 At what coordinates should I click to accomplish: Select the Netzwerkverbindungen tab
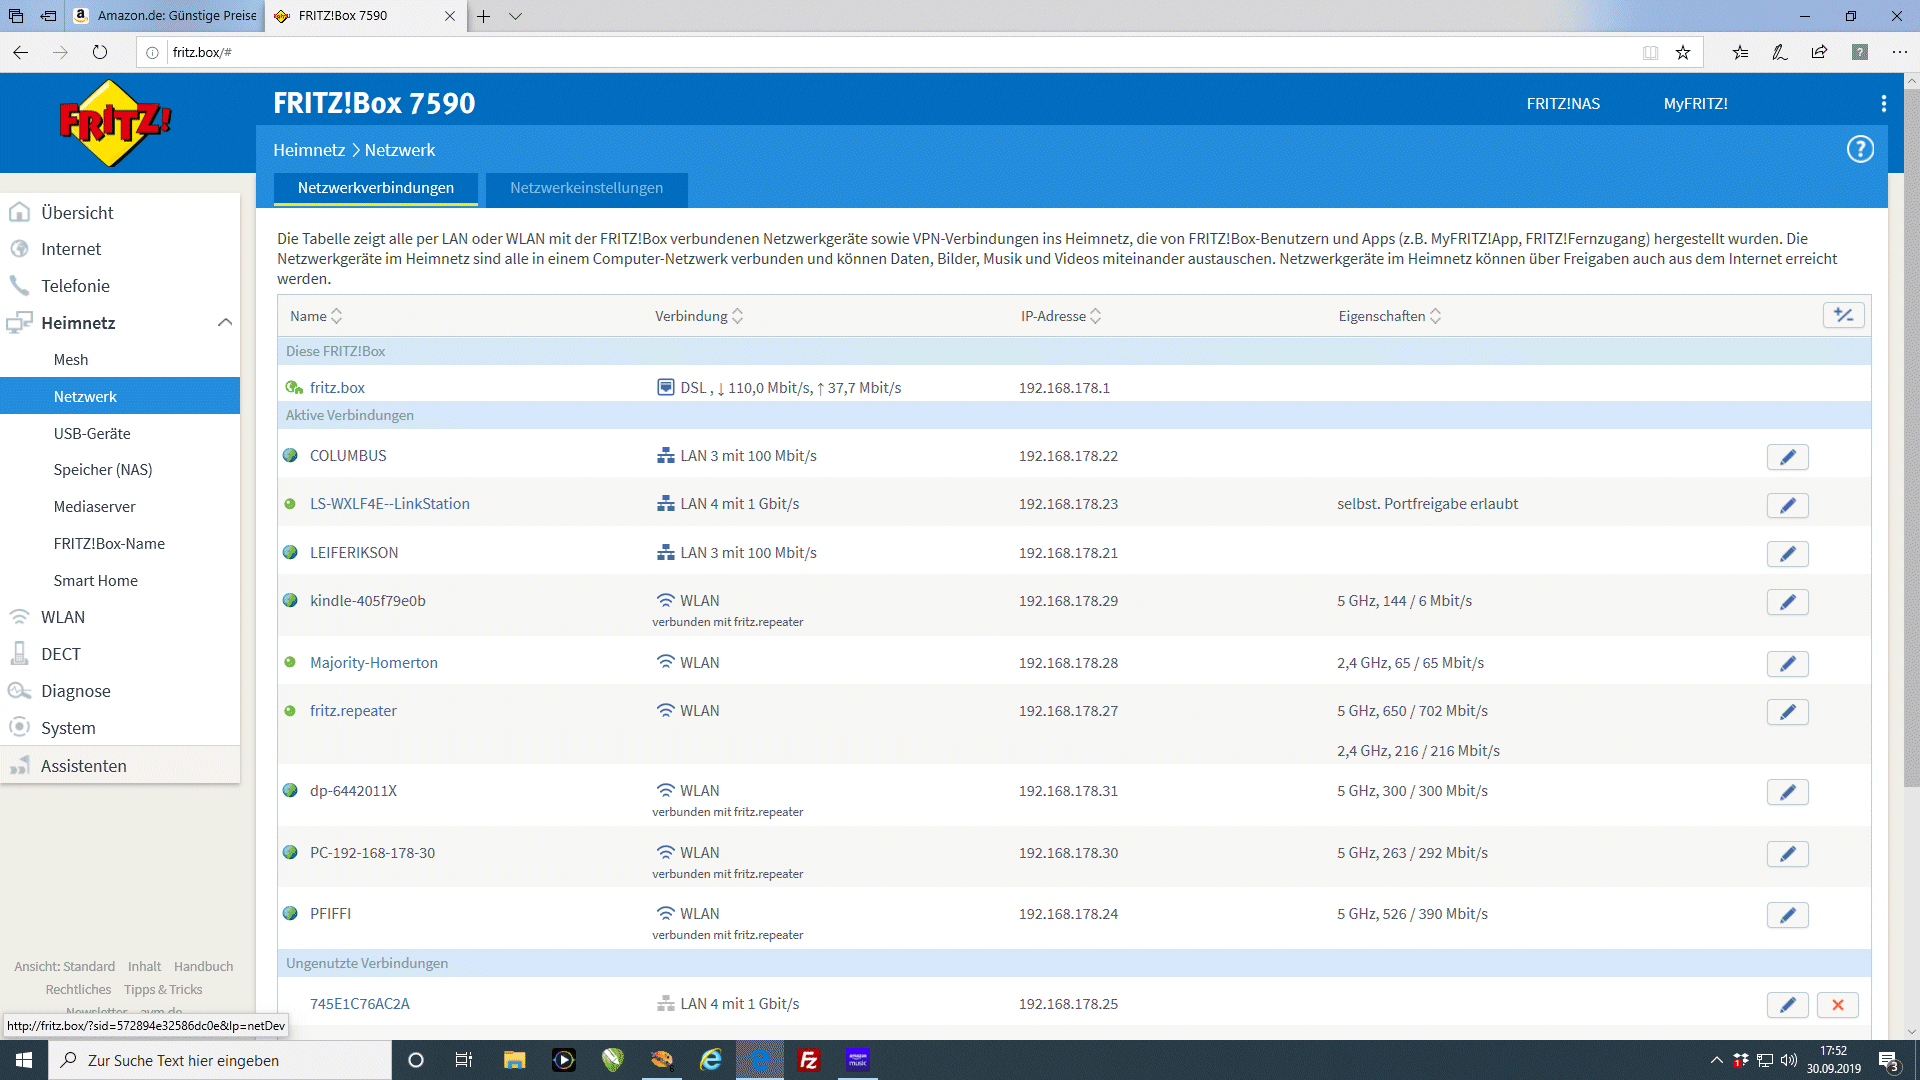click(376, 188)
